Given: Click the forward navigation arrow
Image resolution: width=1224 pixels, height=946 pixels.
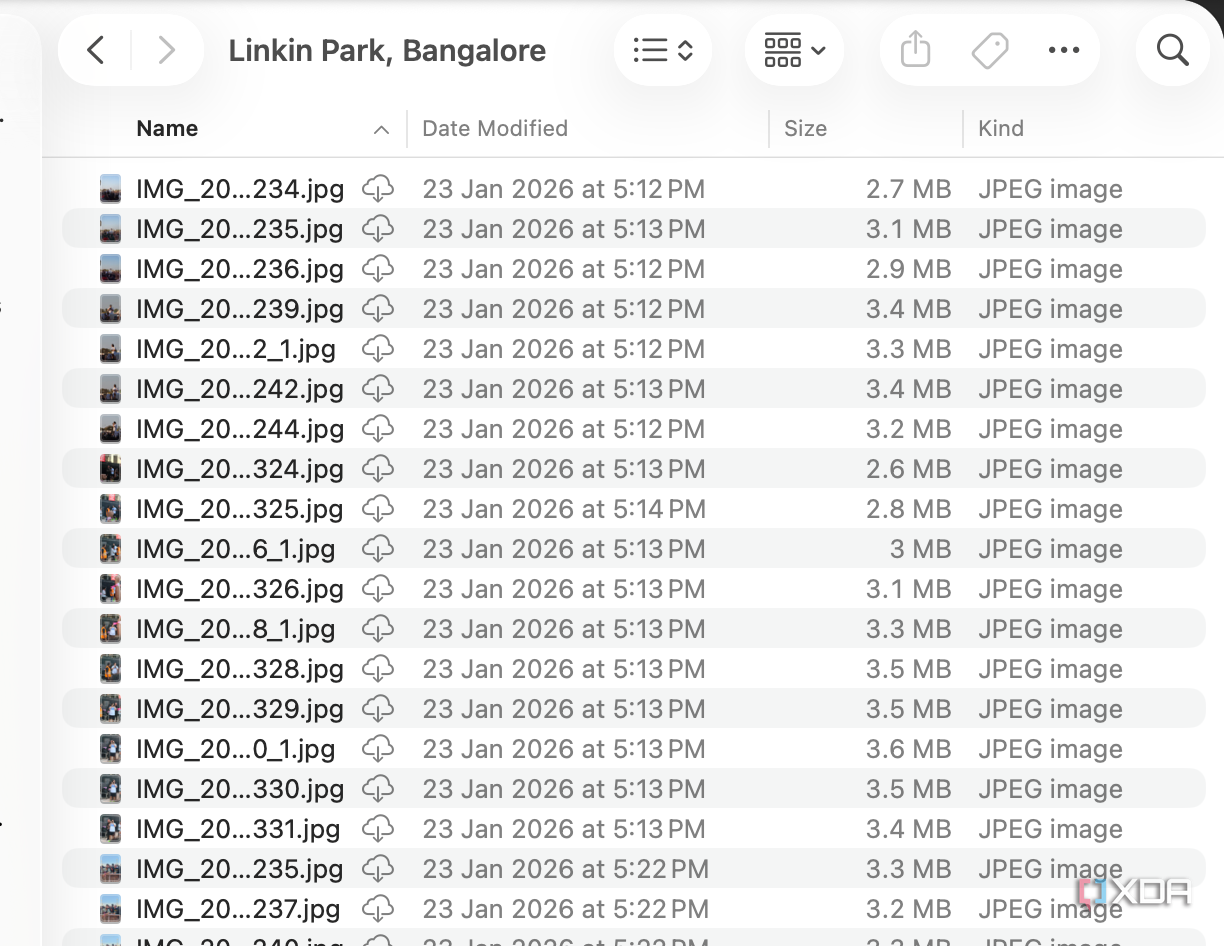Looking at the screenshot, I should [x=166, y=50].
